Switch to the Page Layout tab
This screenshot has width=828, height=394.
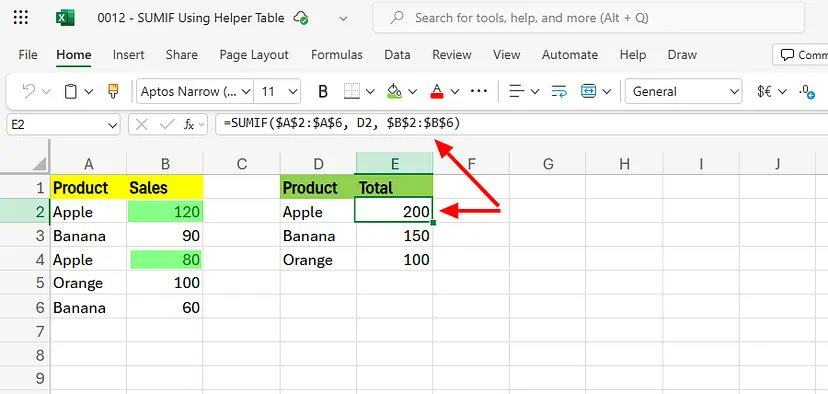tap(254, 55)
